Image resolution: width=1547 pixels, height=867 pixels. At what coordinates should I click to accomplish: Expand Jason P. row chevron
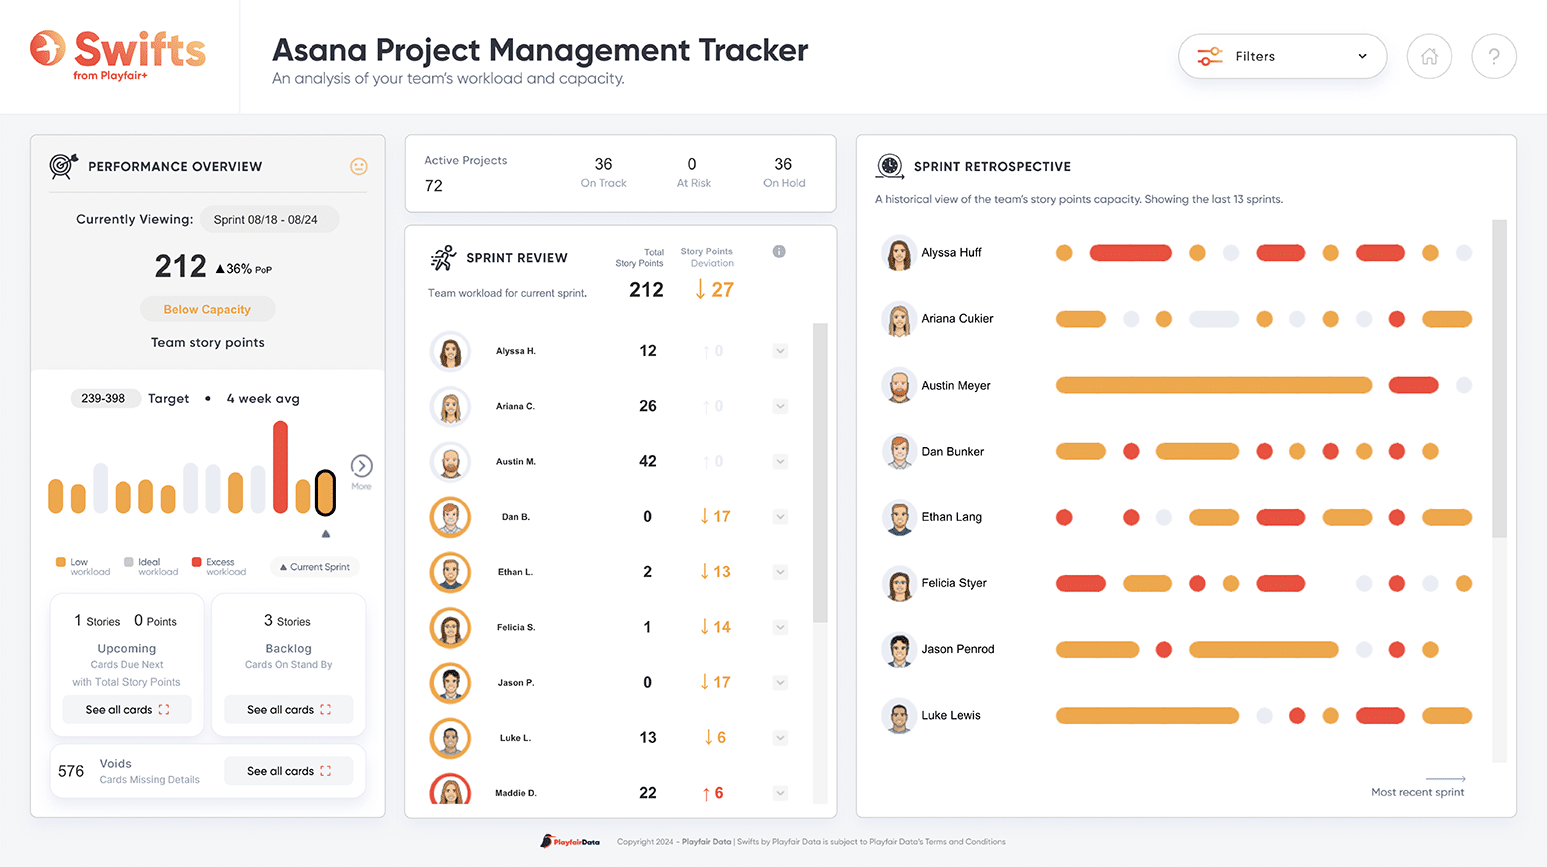780,682
